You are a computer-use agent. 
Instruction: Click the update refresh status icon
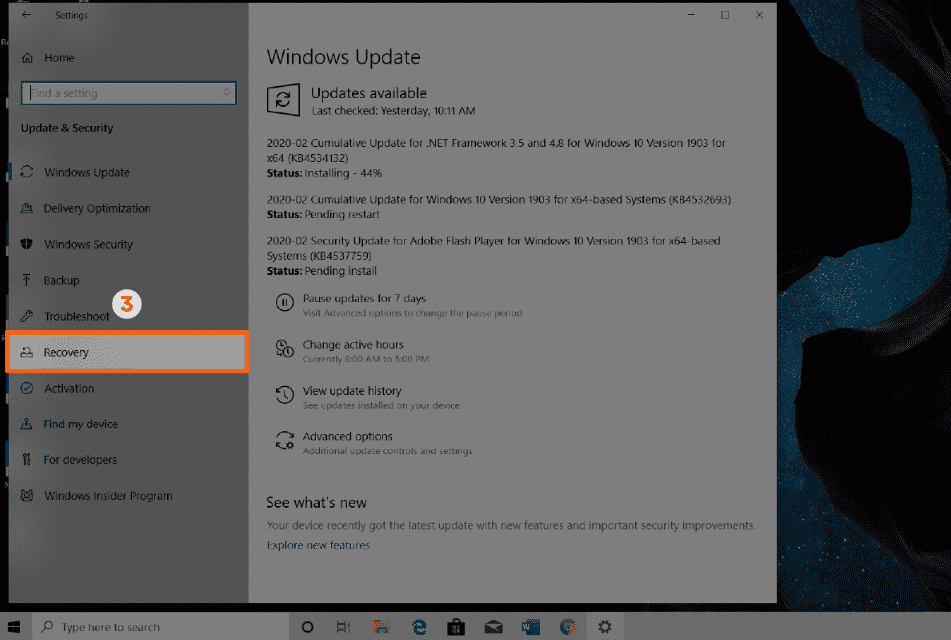point(283,99)
